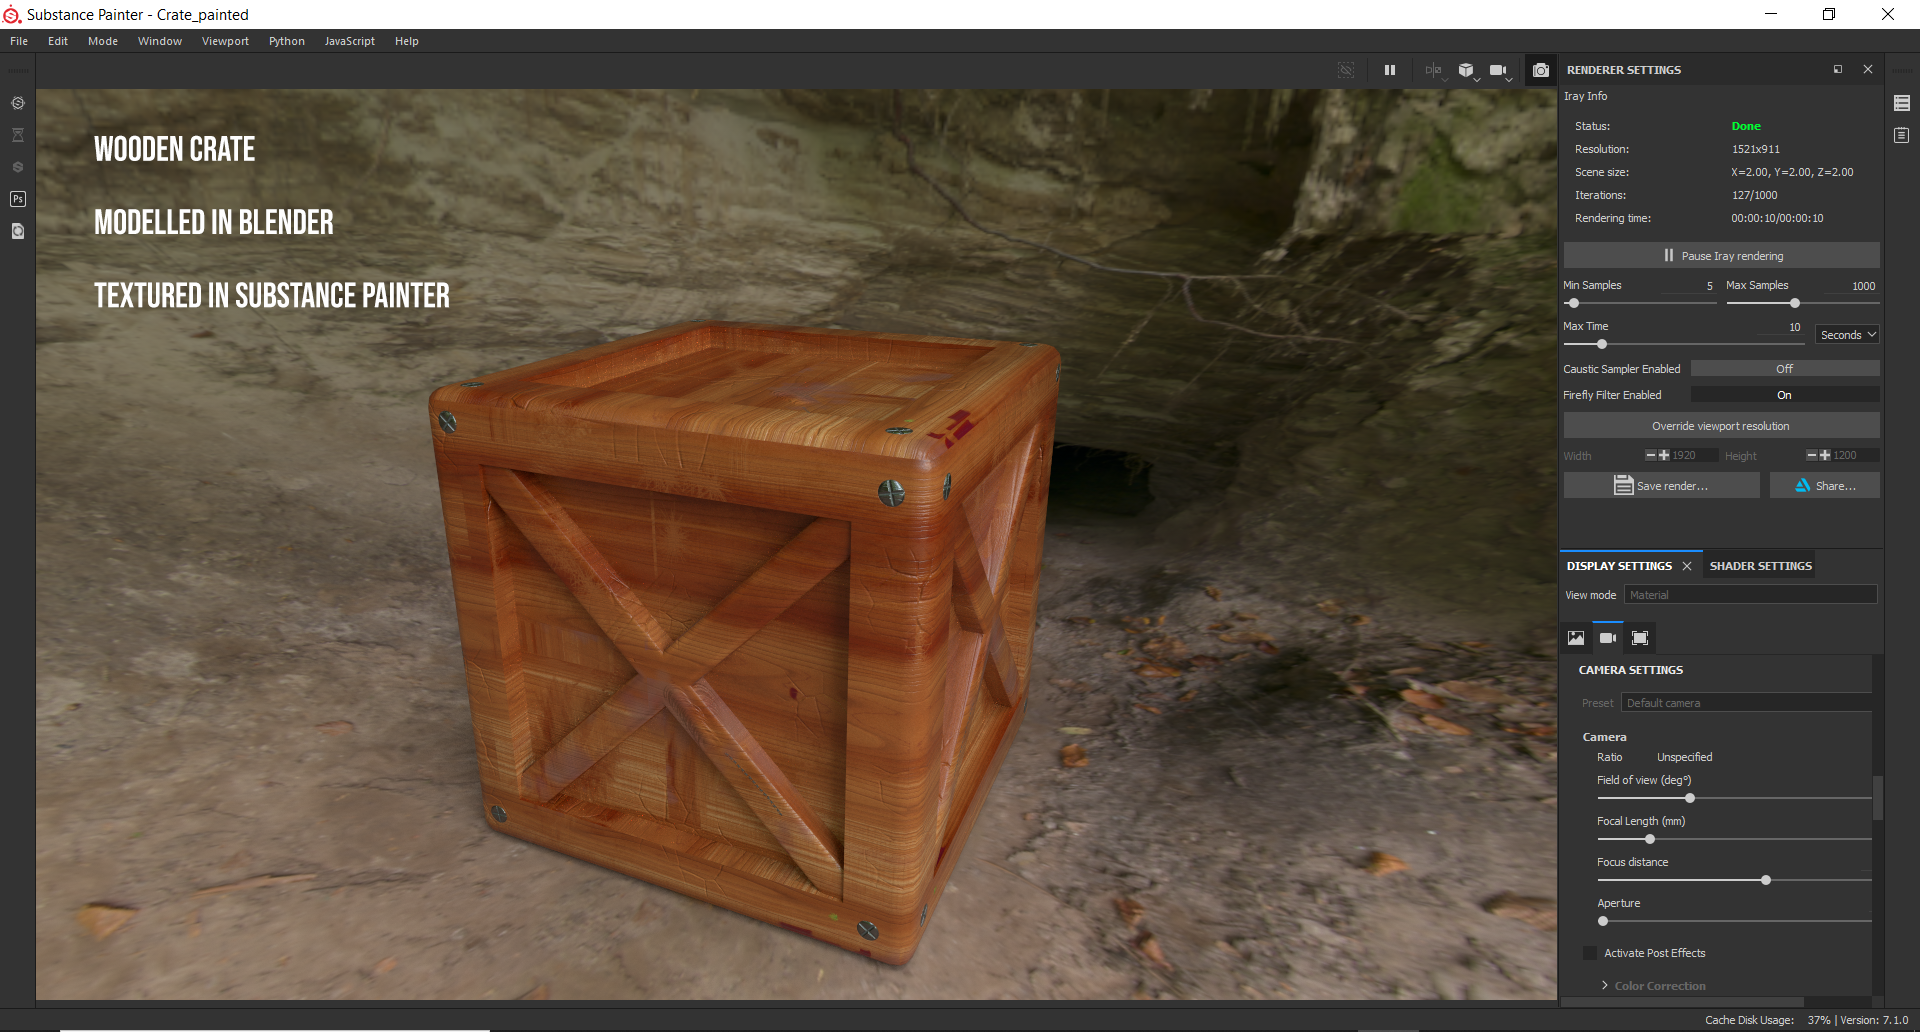Image resolution: width=1920 pixels, height=1032 pixels.
Task: Open the Window menu
Action: tap(160, 41)
